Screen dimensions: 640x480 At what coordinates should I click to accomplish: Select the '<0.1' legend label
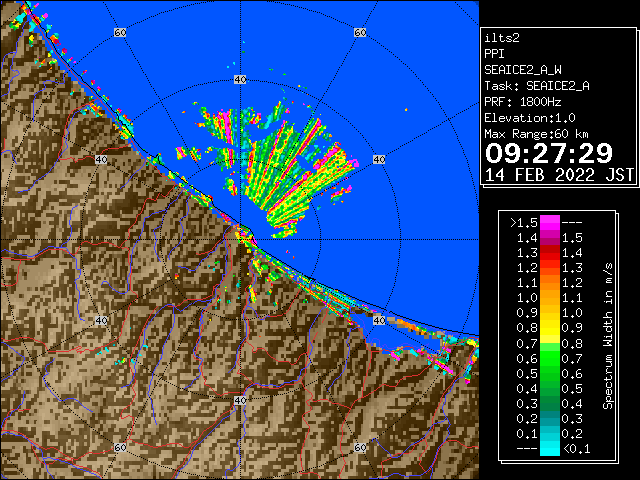577,449
